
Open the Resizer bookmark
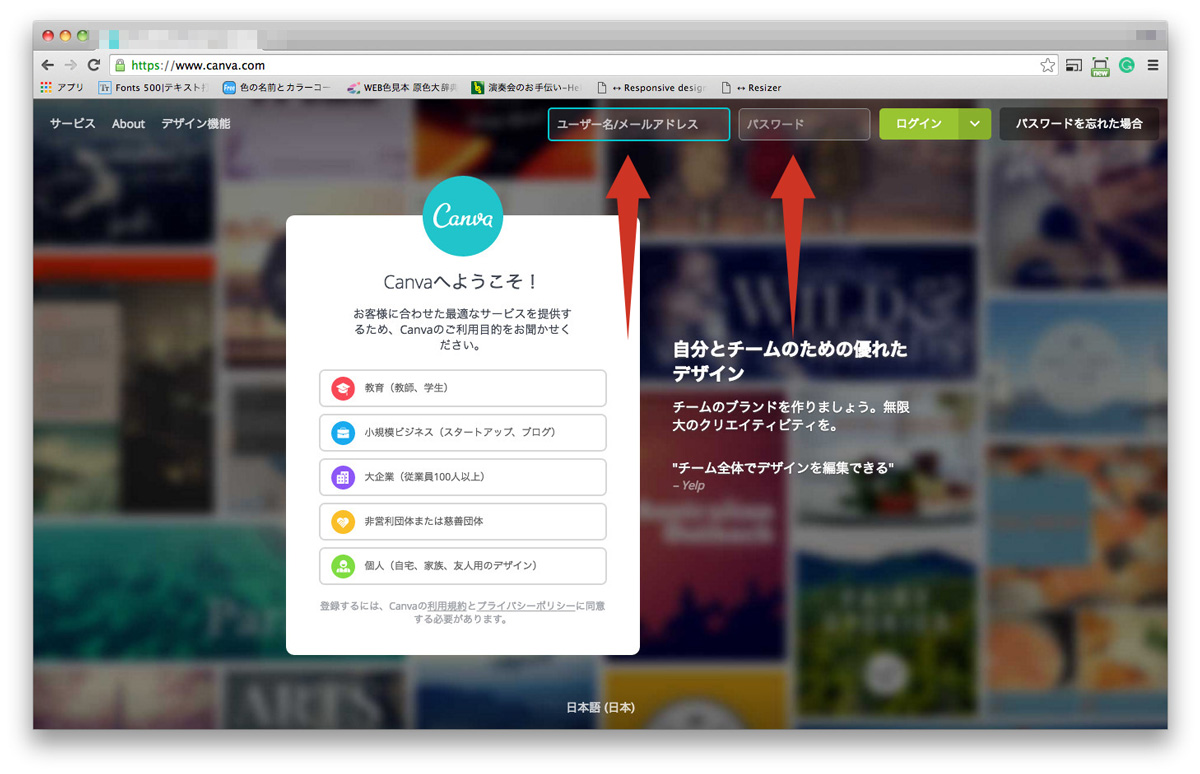[x=751, y=88]
